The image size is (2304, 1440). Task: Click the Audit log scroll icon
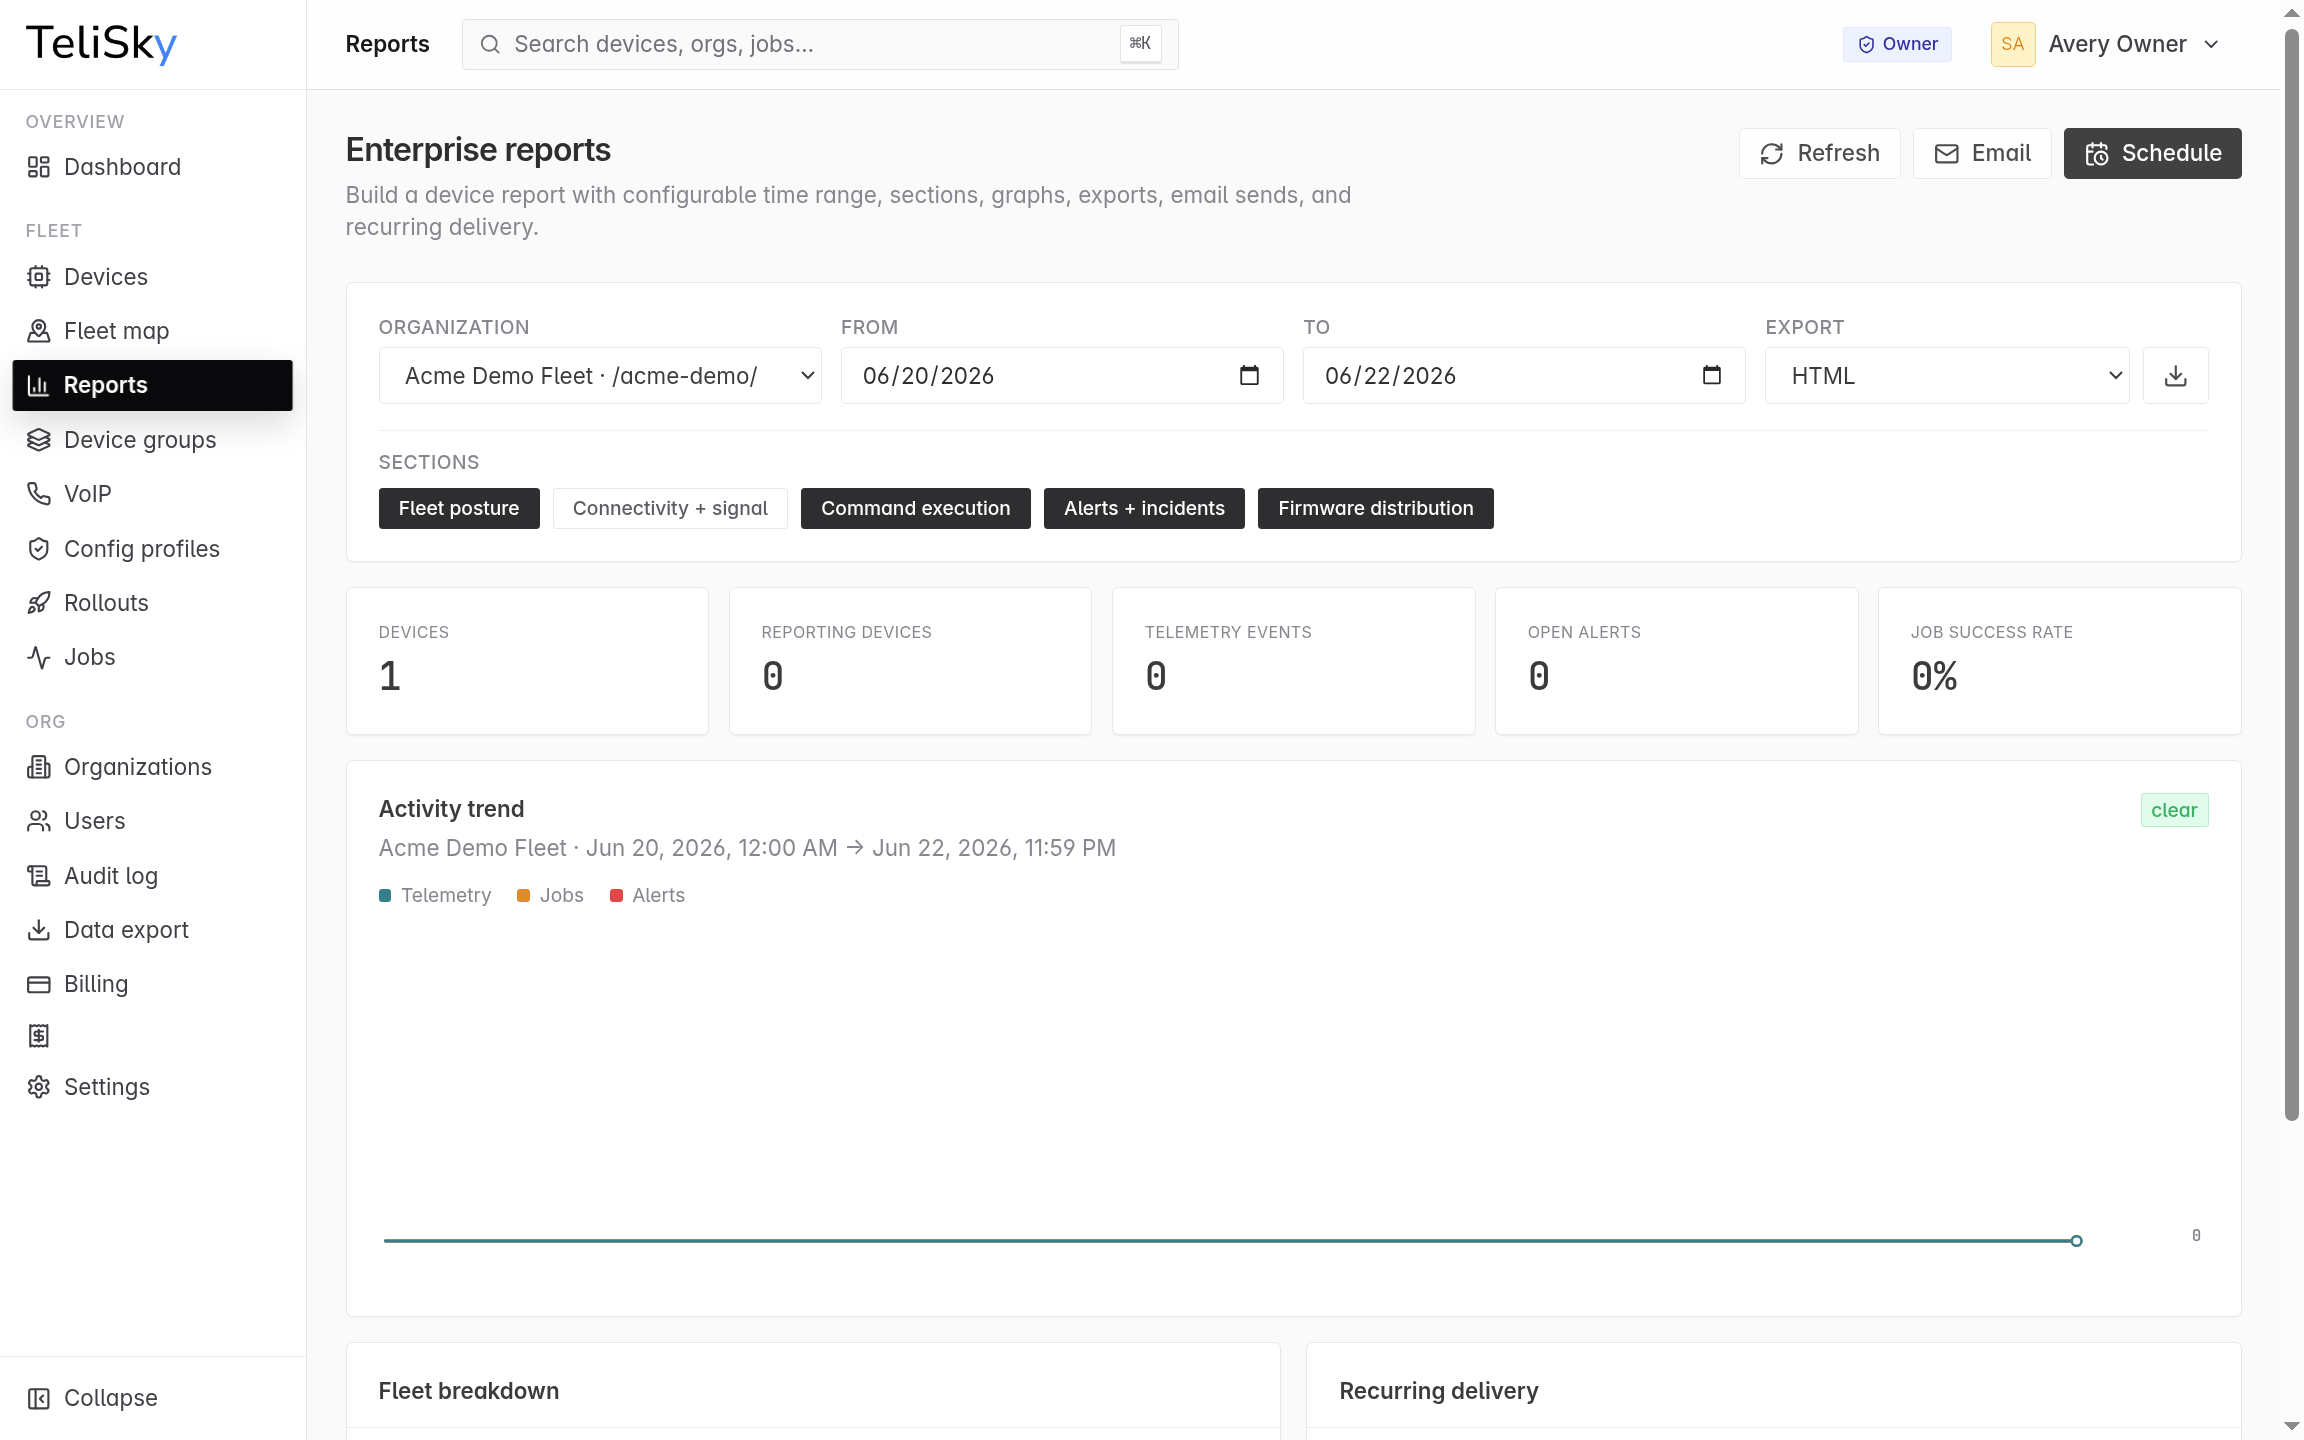point(39,876)
